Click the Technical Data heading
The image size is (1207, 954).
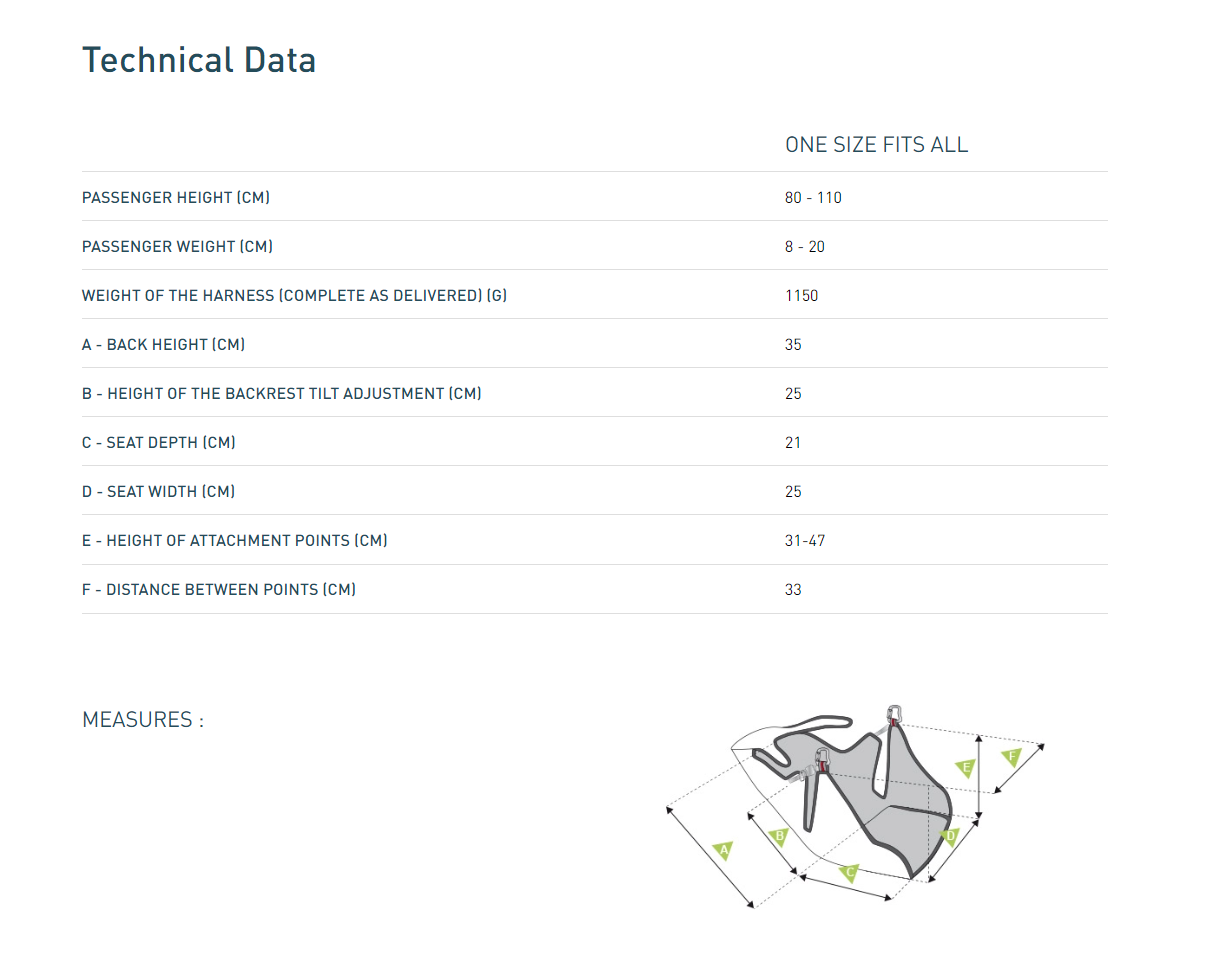(x=199, y=60)
